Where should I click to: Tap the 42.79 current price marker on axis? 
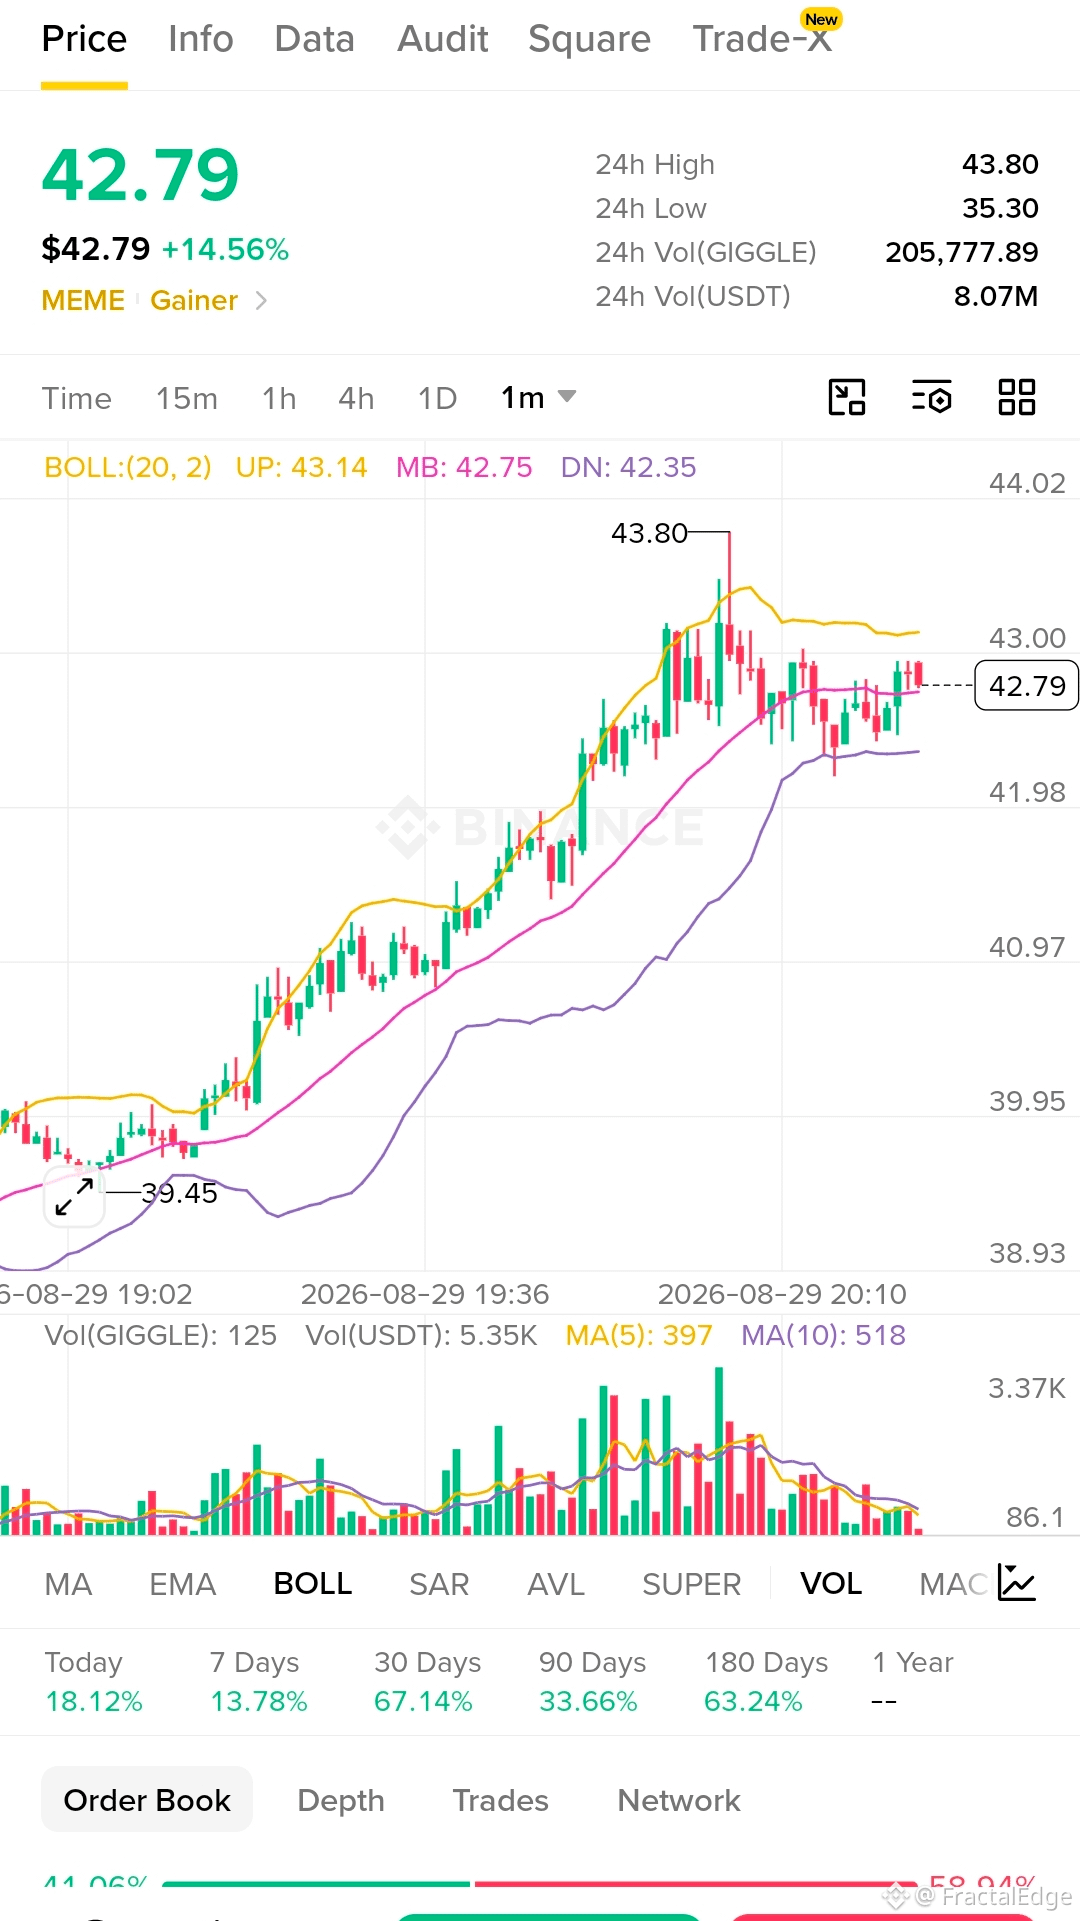[1027, 686]
